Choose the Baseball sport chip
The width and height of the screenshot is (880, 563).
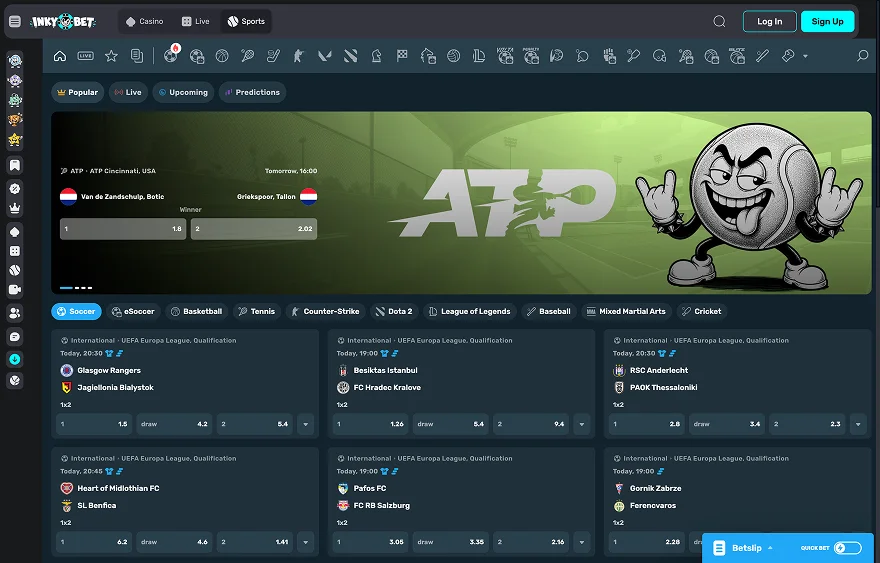[548, 312]
